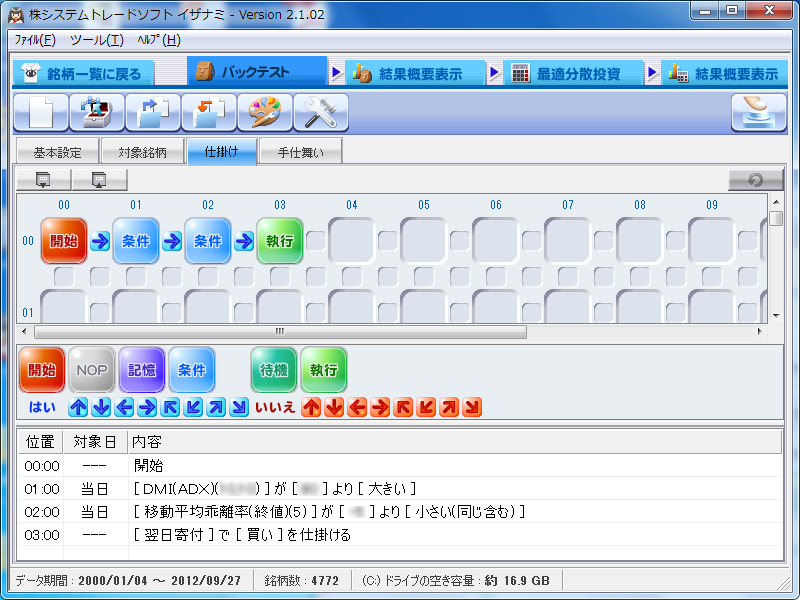Choose the blue はい up-left diagonal arrow

(x=170, y=407)
